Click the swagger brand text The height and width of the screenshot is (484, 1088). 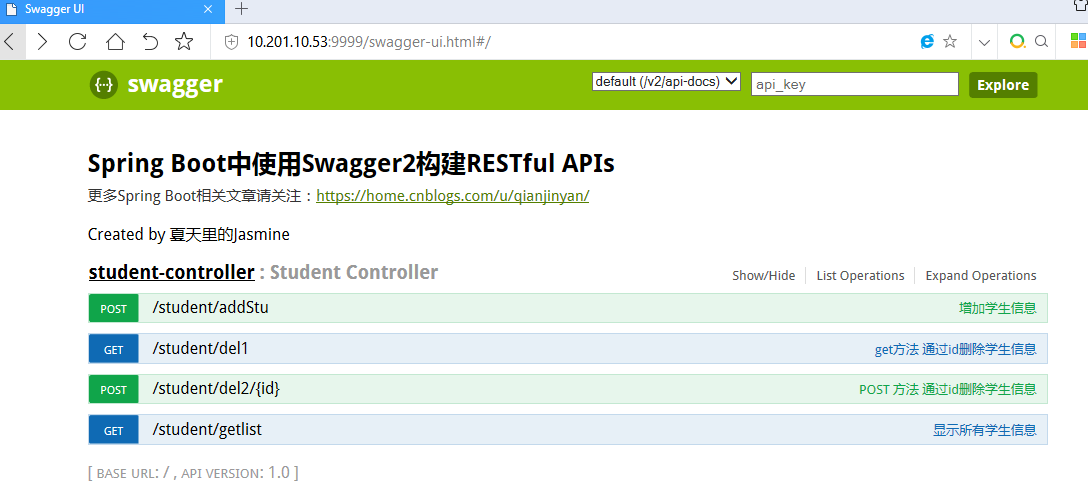[175, 85]
